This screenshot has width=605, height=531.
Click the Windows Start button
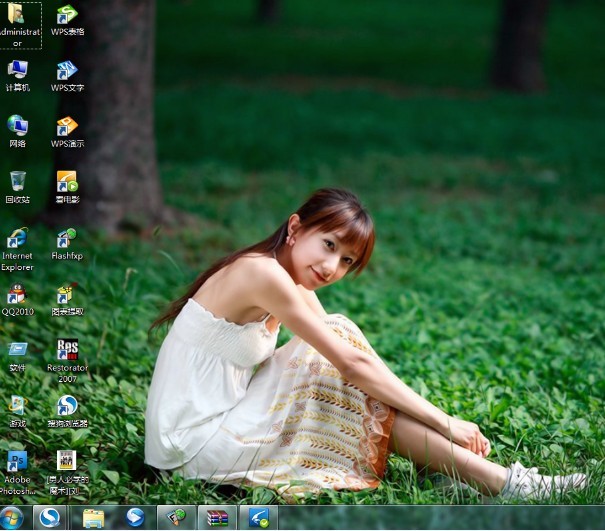coord(12,518)
